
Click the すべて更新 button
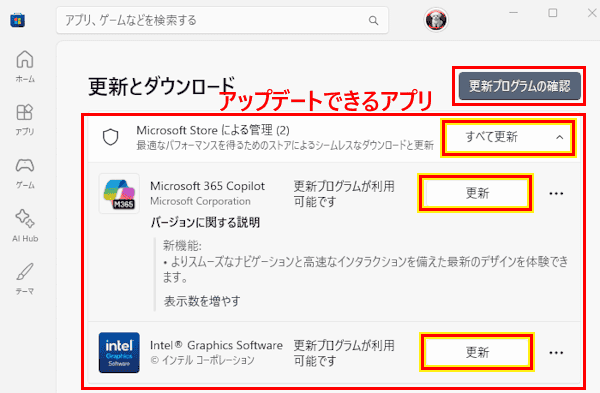point(491,137)
